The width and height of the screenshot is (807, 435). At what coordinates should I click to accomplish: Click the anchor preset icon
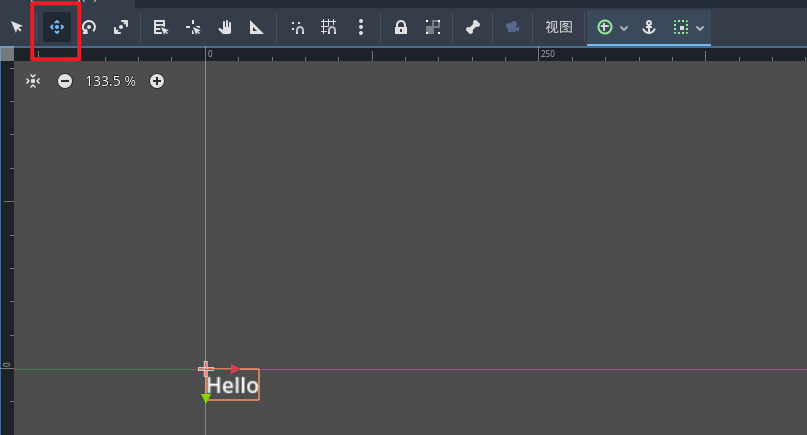point(649,27)
